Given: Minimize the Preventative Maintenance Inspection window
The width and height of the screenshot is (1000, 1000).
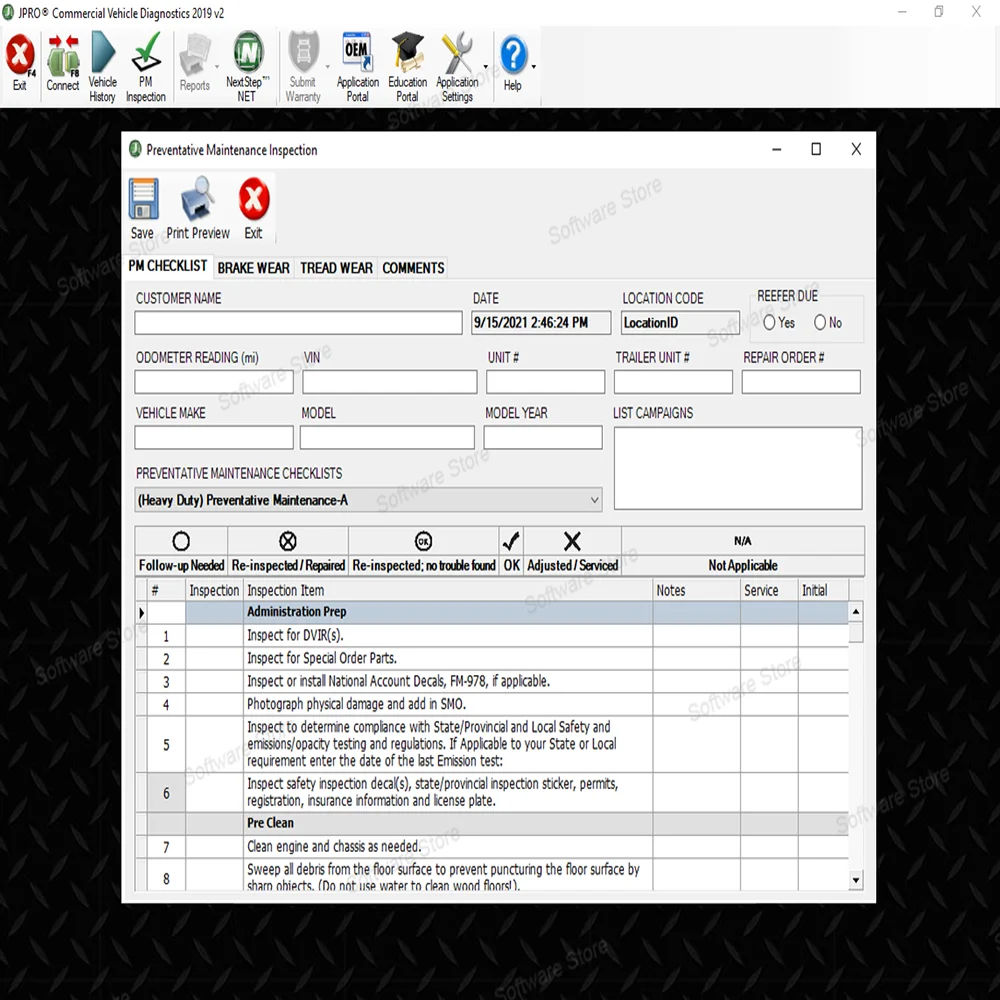Looking at the screenshot, I should 776,149.
